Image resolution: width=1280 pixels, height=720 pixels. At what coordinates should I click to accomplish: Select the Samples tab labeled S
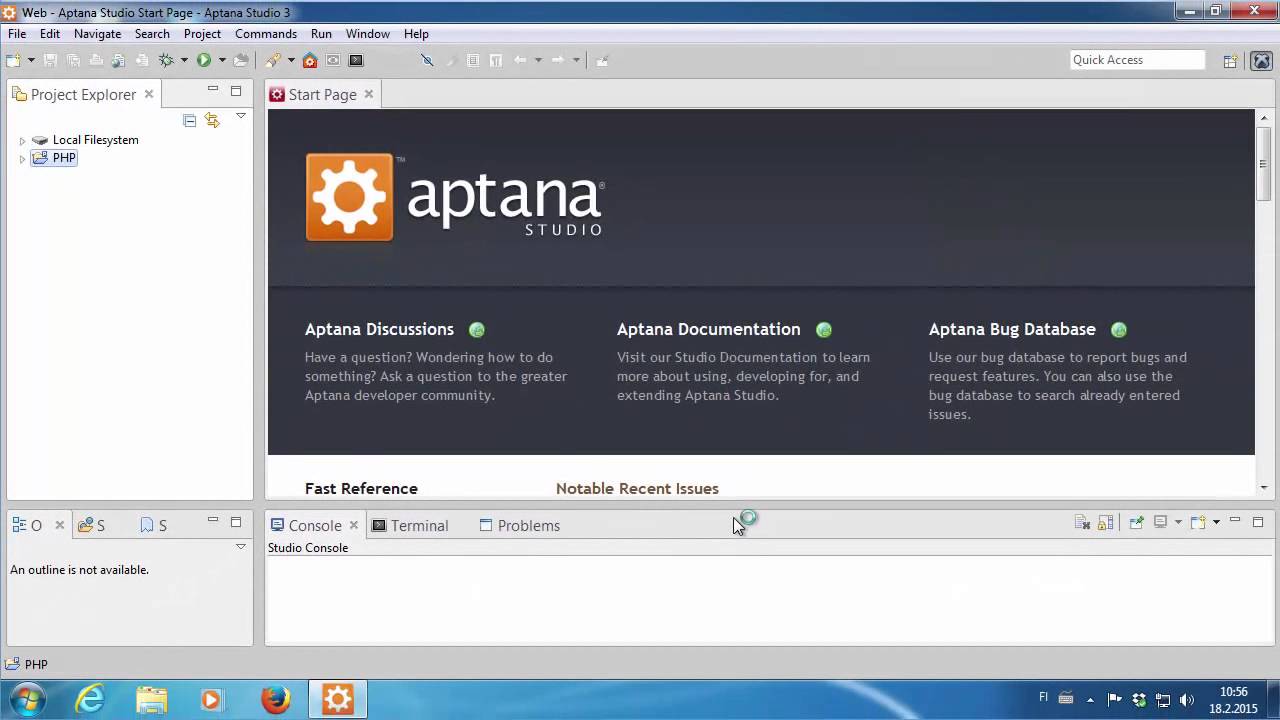[x=92, y=525]
